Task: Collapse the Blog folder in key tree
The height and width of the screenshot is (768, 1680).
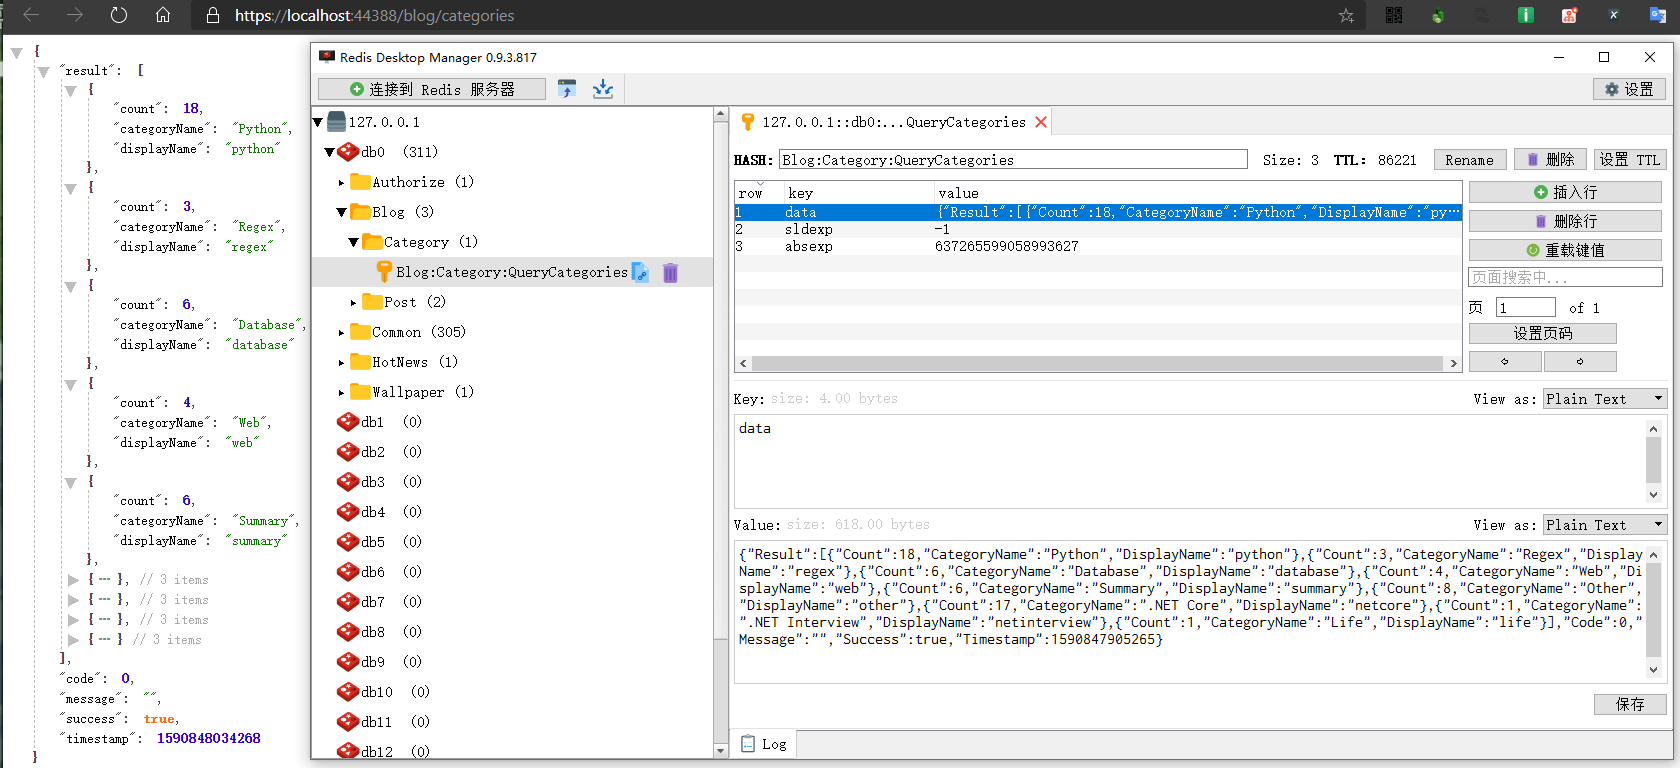Action: pyautogui.click(x=341, y=212)
